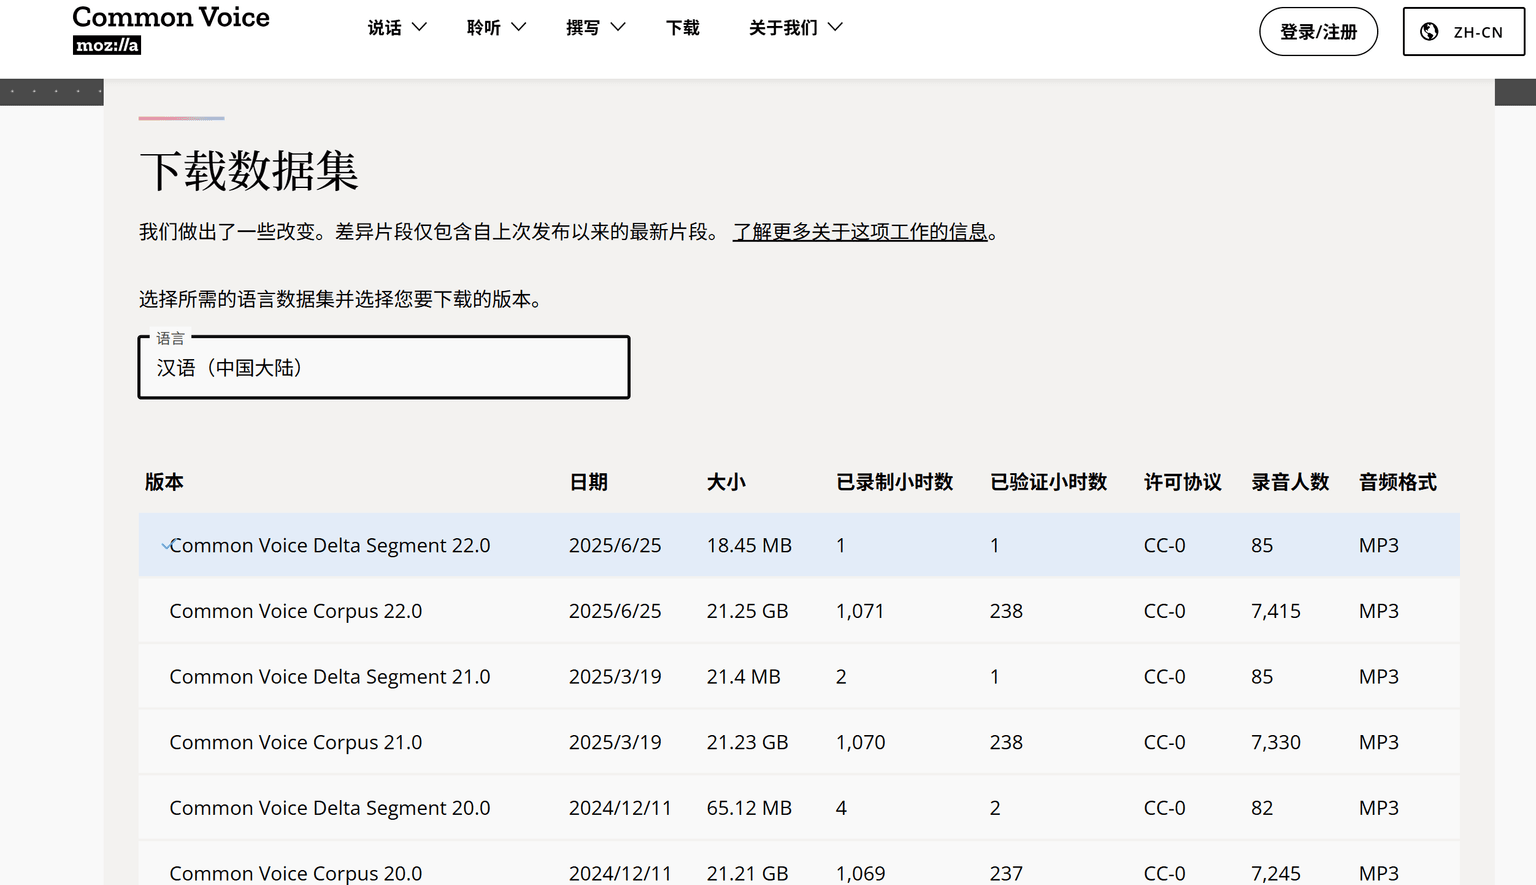Image resolution: width=1536 pixels, height=885 pixels.
Task: Open 了解更多关于这项工作的信息 link
Action: (860, 232)
